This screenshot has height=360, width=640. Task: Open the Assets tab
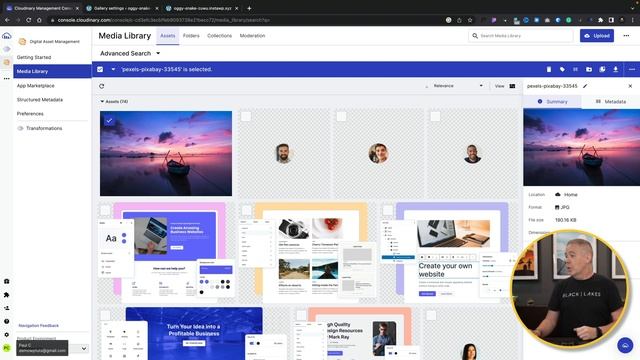point(167,36)
